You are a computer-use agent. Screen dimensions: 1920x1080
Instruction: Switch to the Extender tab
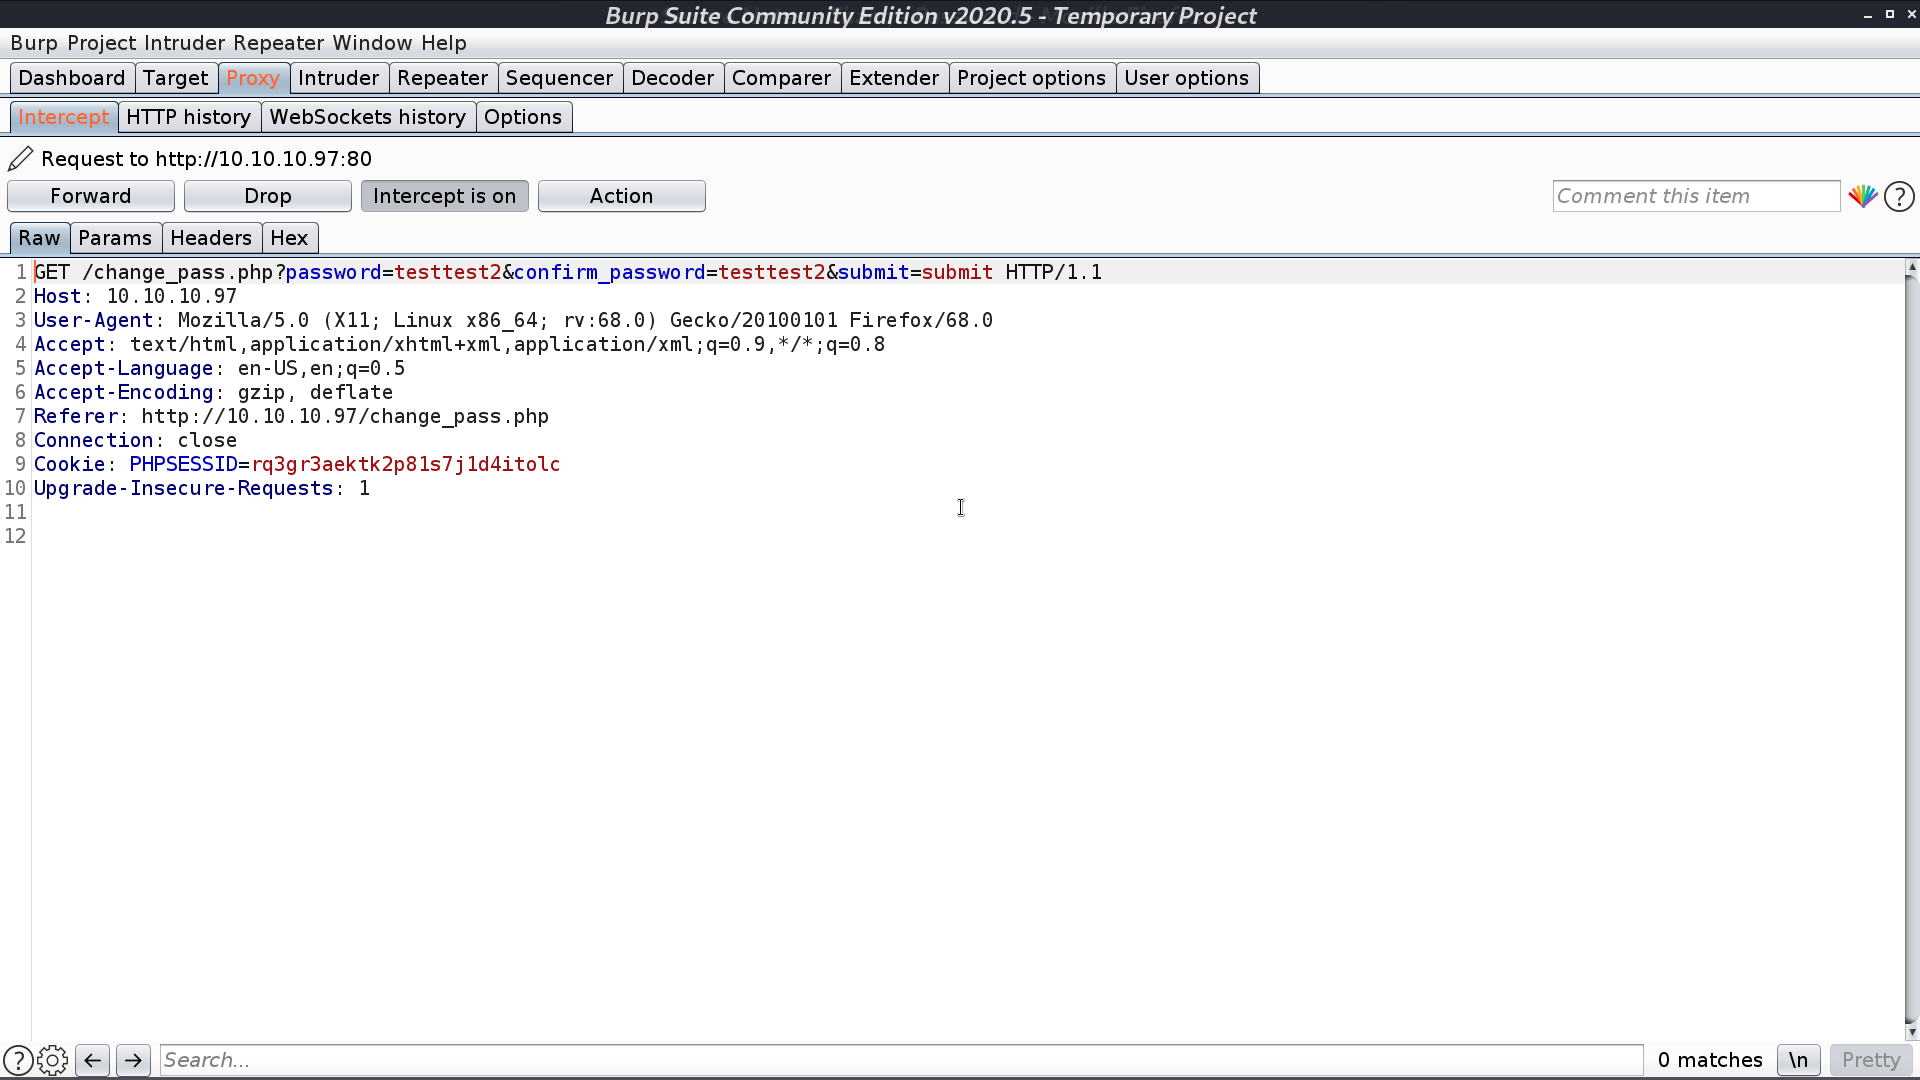point(894,78)
